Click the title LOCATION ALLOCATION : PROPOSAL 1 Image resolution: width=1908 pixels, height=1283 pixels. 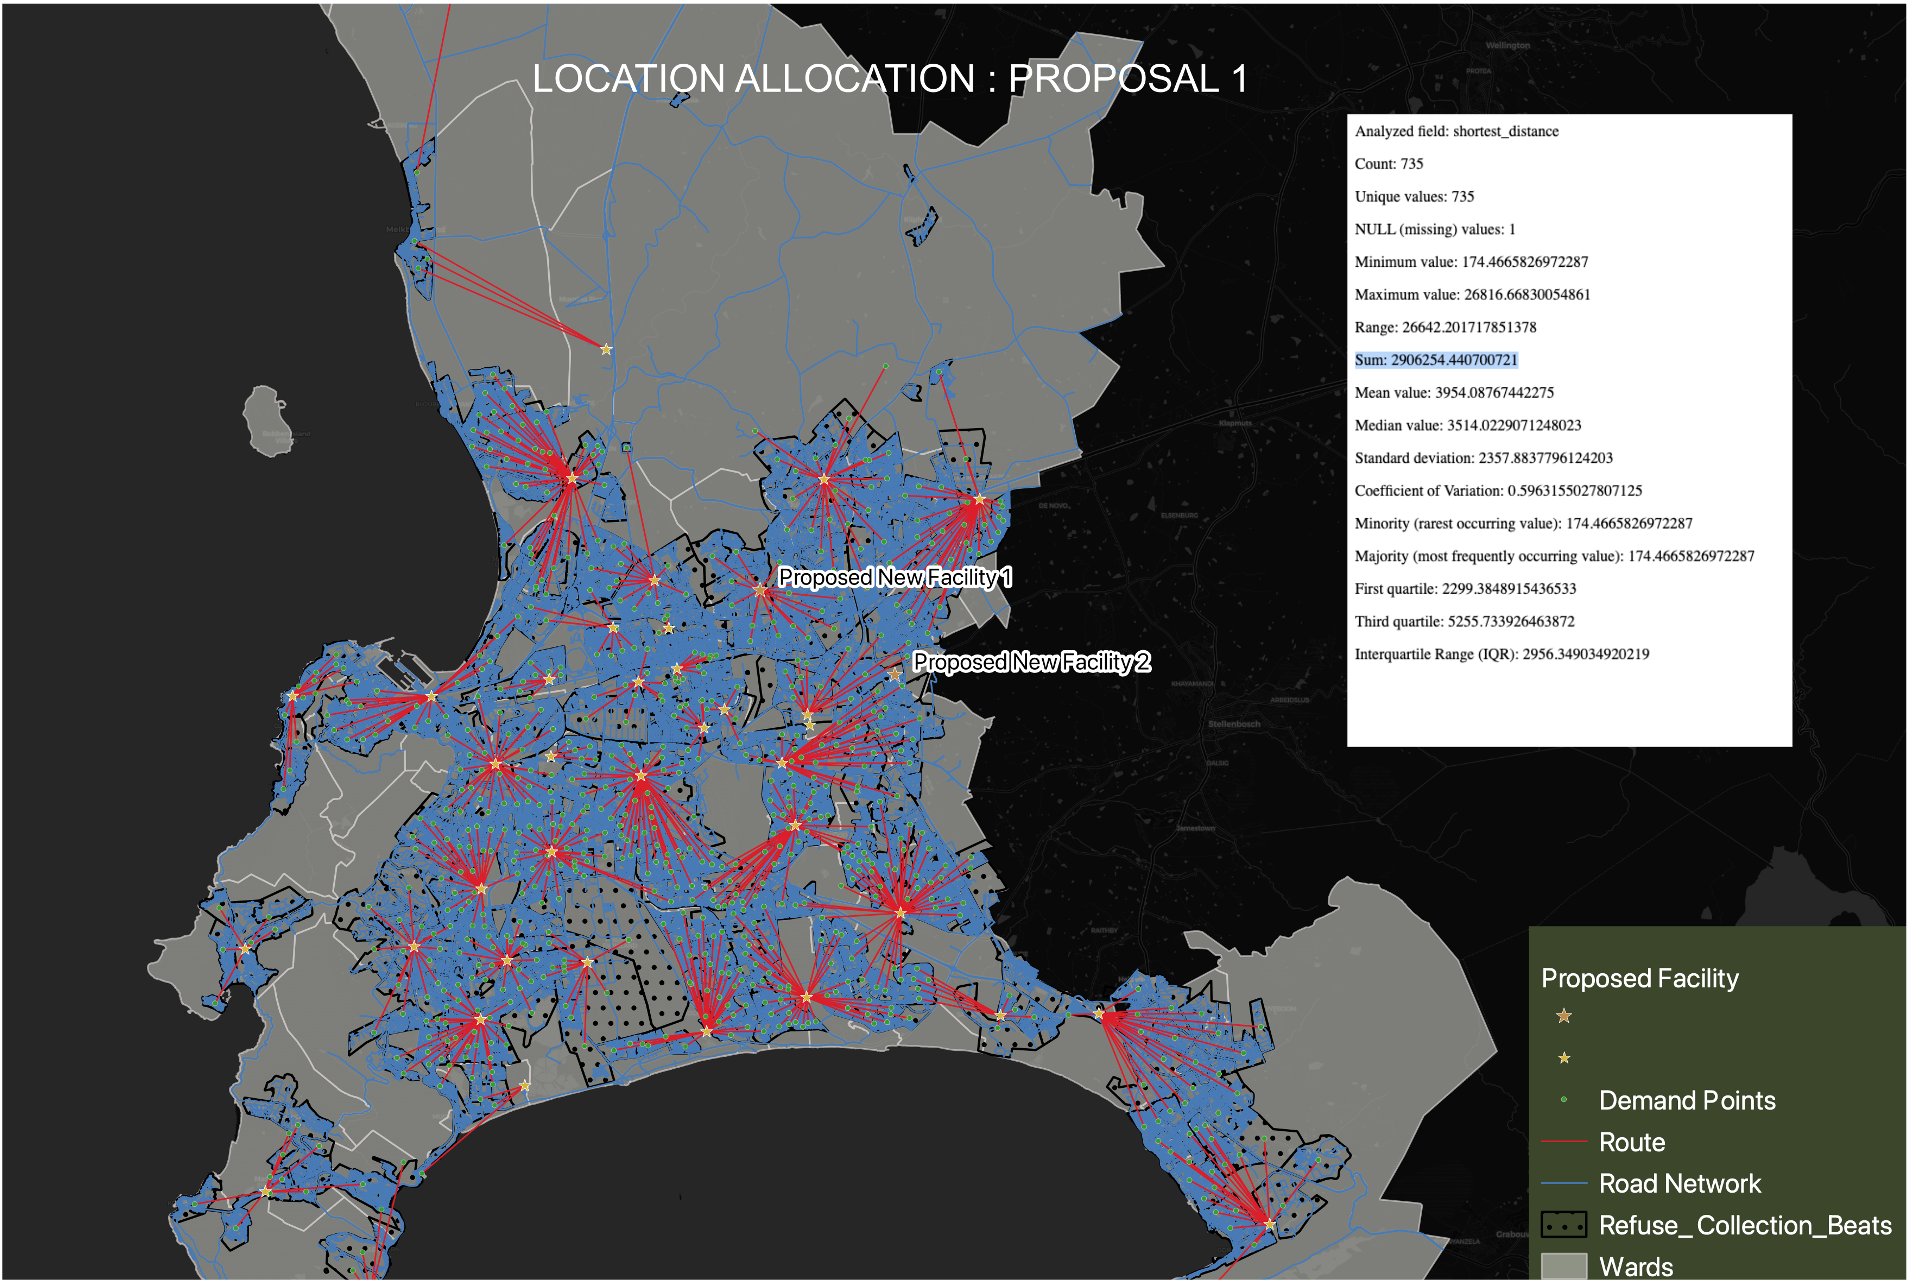[x=890, y=79]
